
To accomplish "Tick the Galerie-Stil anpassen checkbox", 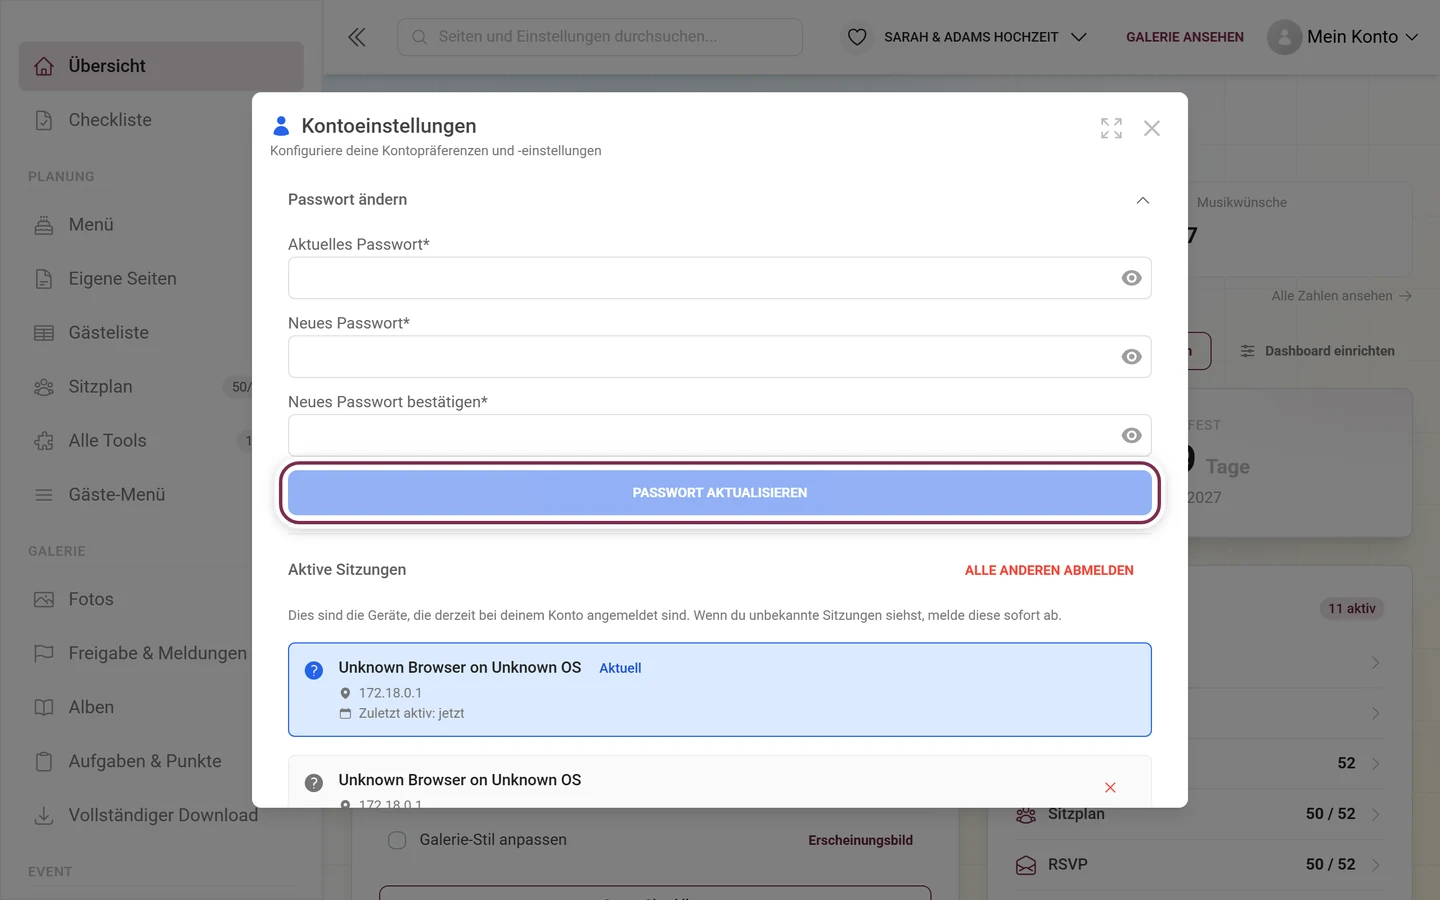I will pyautogui.click(x=397, y=840).
